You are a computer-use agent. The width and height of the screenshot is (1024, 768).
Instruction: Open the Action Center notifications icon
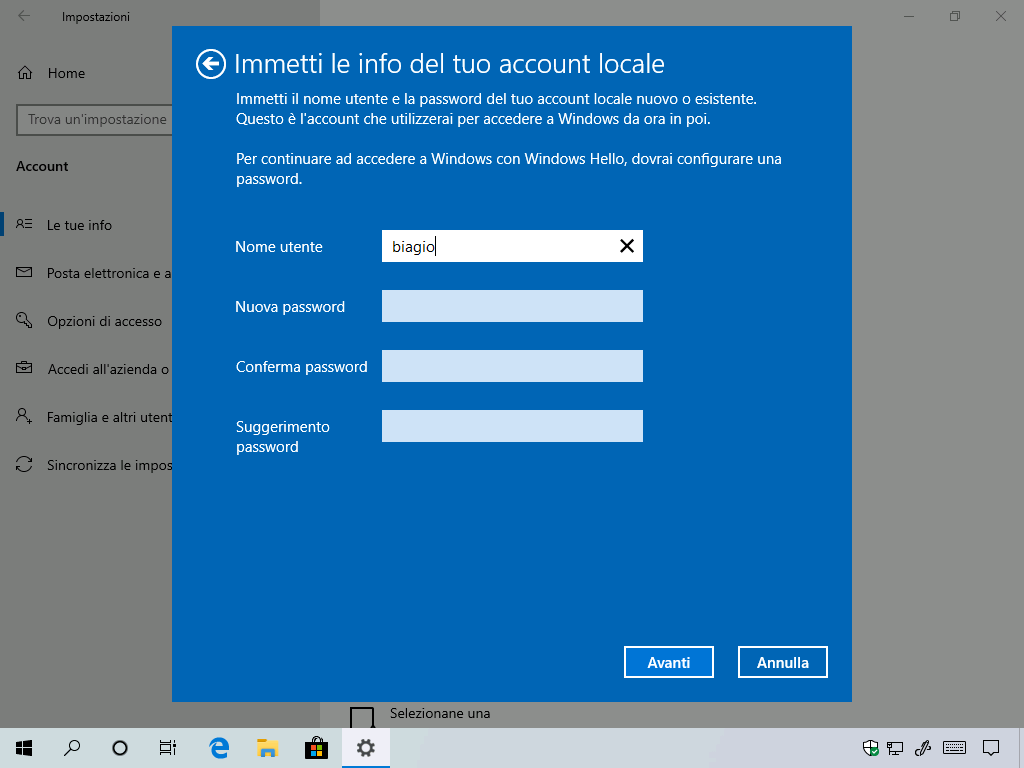point(991,747)
